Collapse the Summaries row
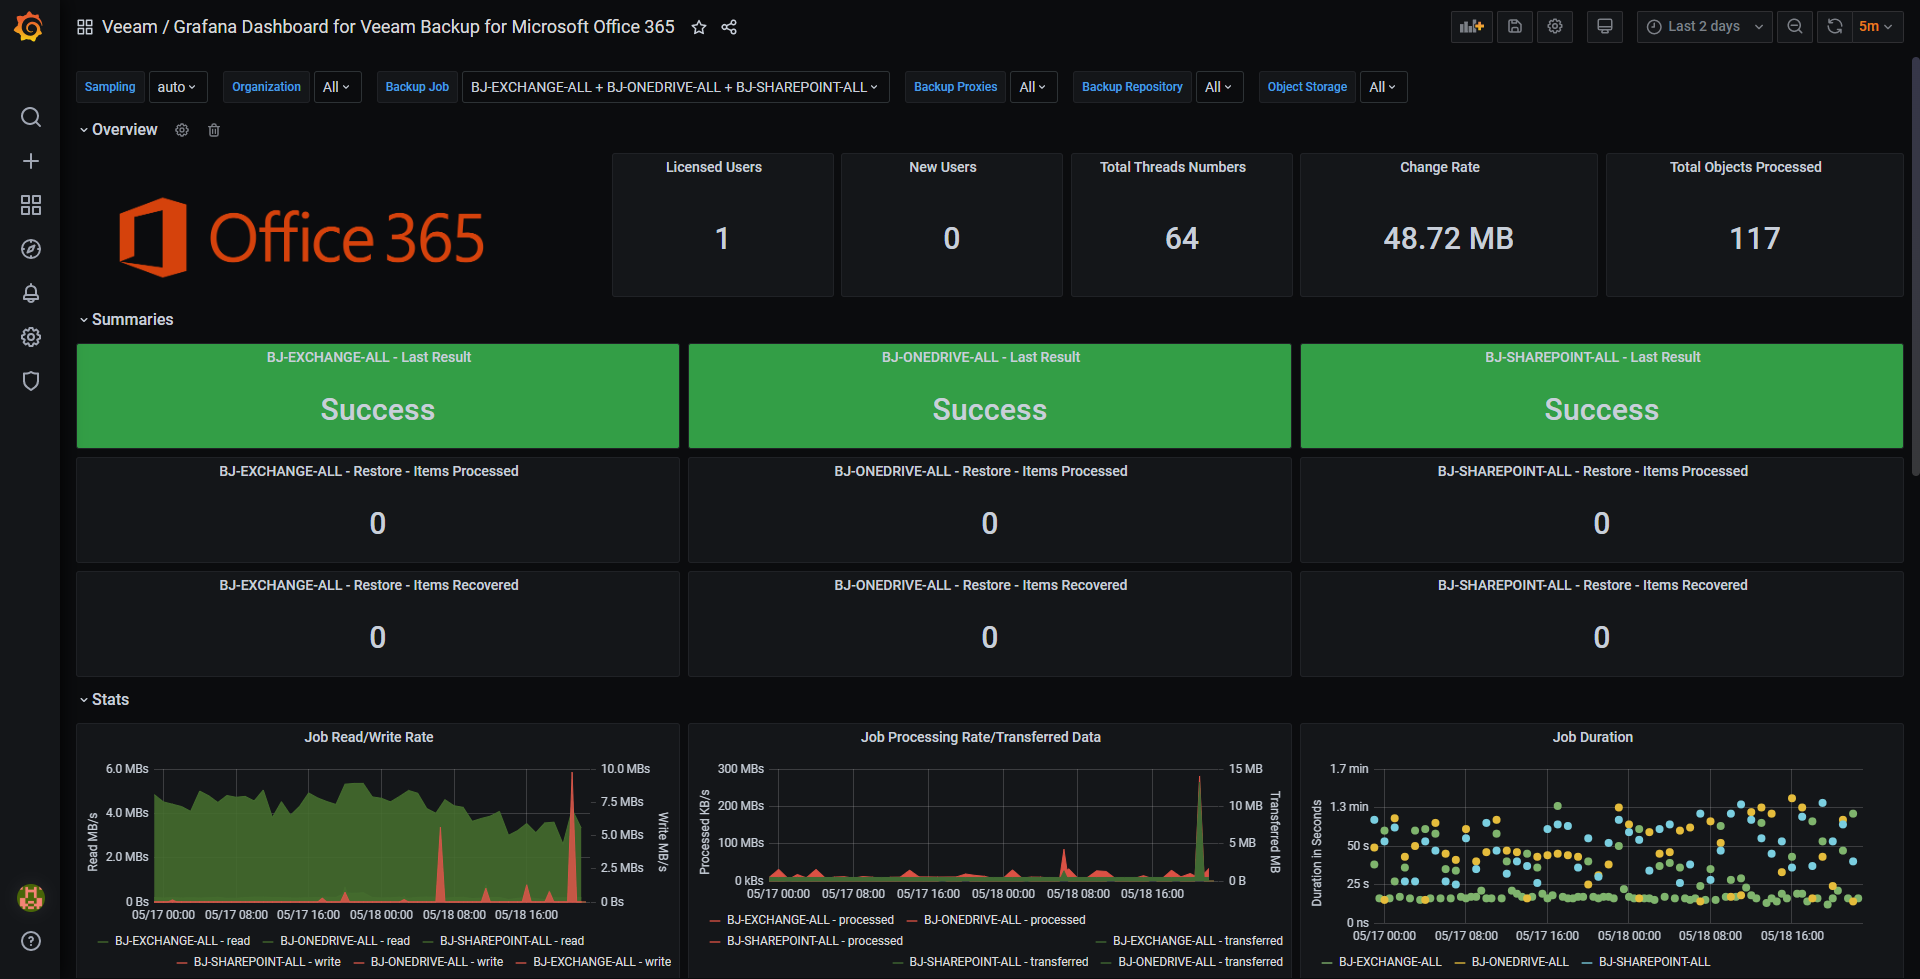1920x979 pixels. click(126, 320)
